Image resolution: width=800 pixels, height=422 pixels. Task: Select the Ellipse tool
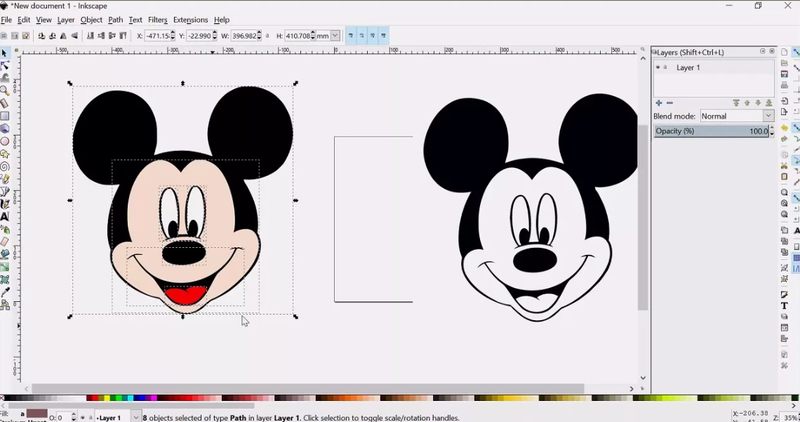click(5, 141)
